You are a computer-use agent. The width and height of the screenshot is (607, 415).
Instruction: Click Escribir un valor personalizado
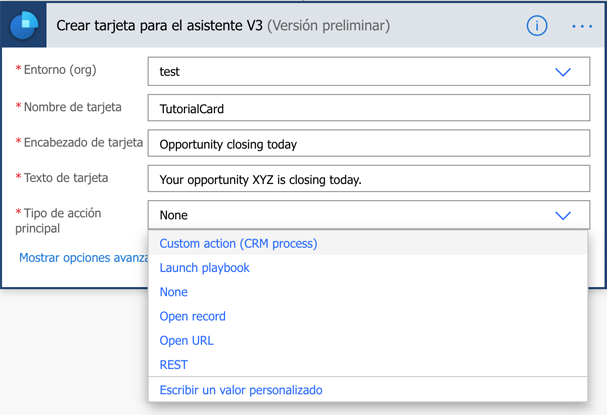(x=368, y=390)
